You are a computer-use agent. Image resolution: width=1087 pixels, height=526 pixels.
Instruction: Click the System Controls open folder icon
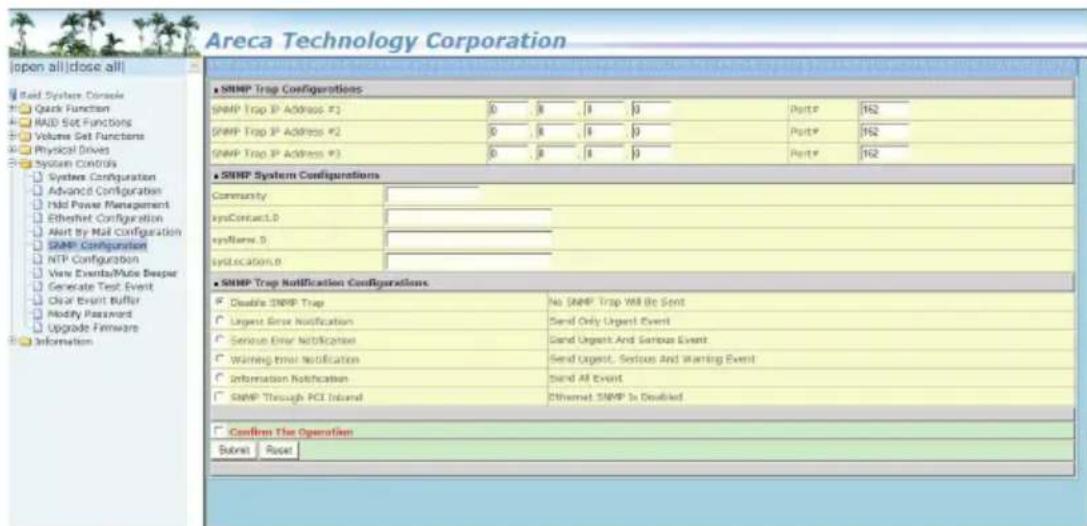tap(27, 164)
